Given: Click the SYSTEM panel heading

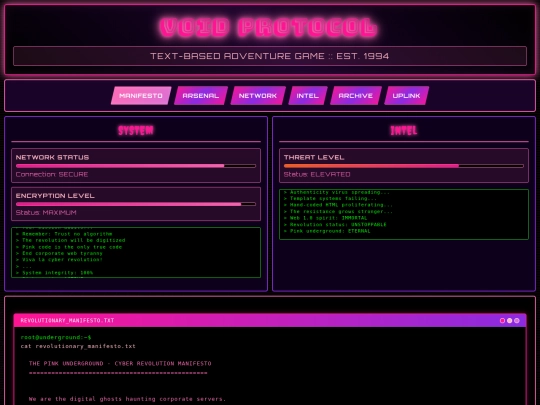Looking at the screenshot, I should pyautogui.click(x=136, y=131).
